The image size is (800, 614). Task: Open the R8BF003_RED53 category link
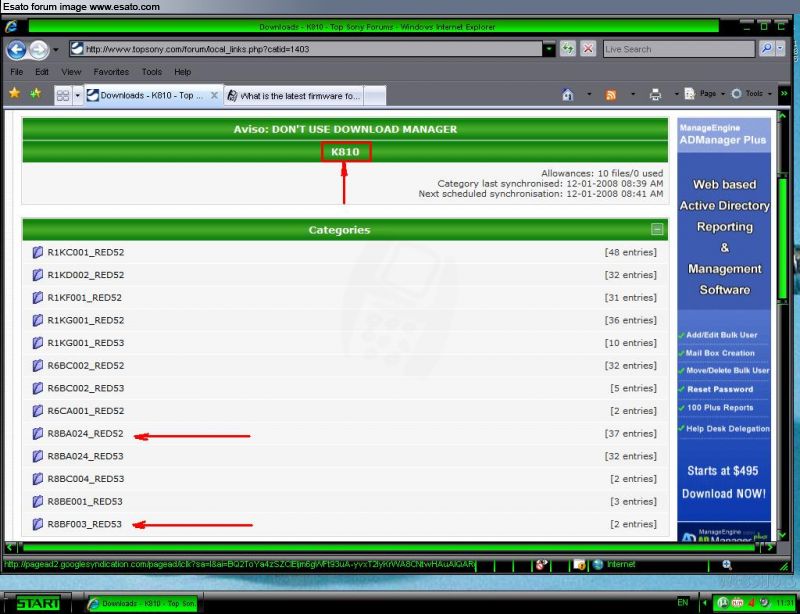click(x=85, y=524)
